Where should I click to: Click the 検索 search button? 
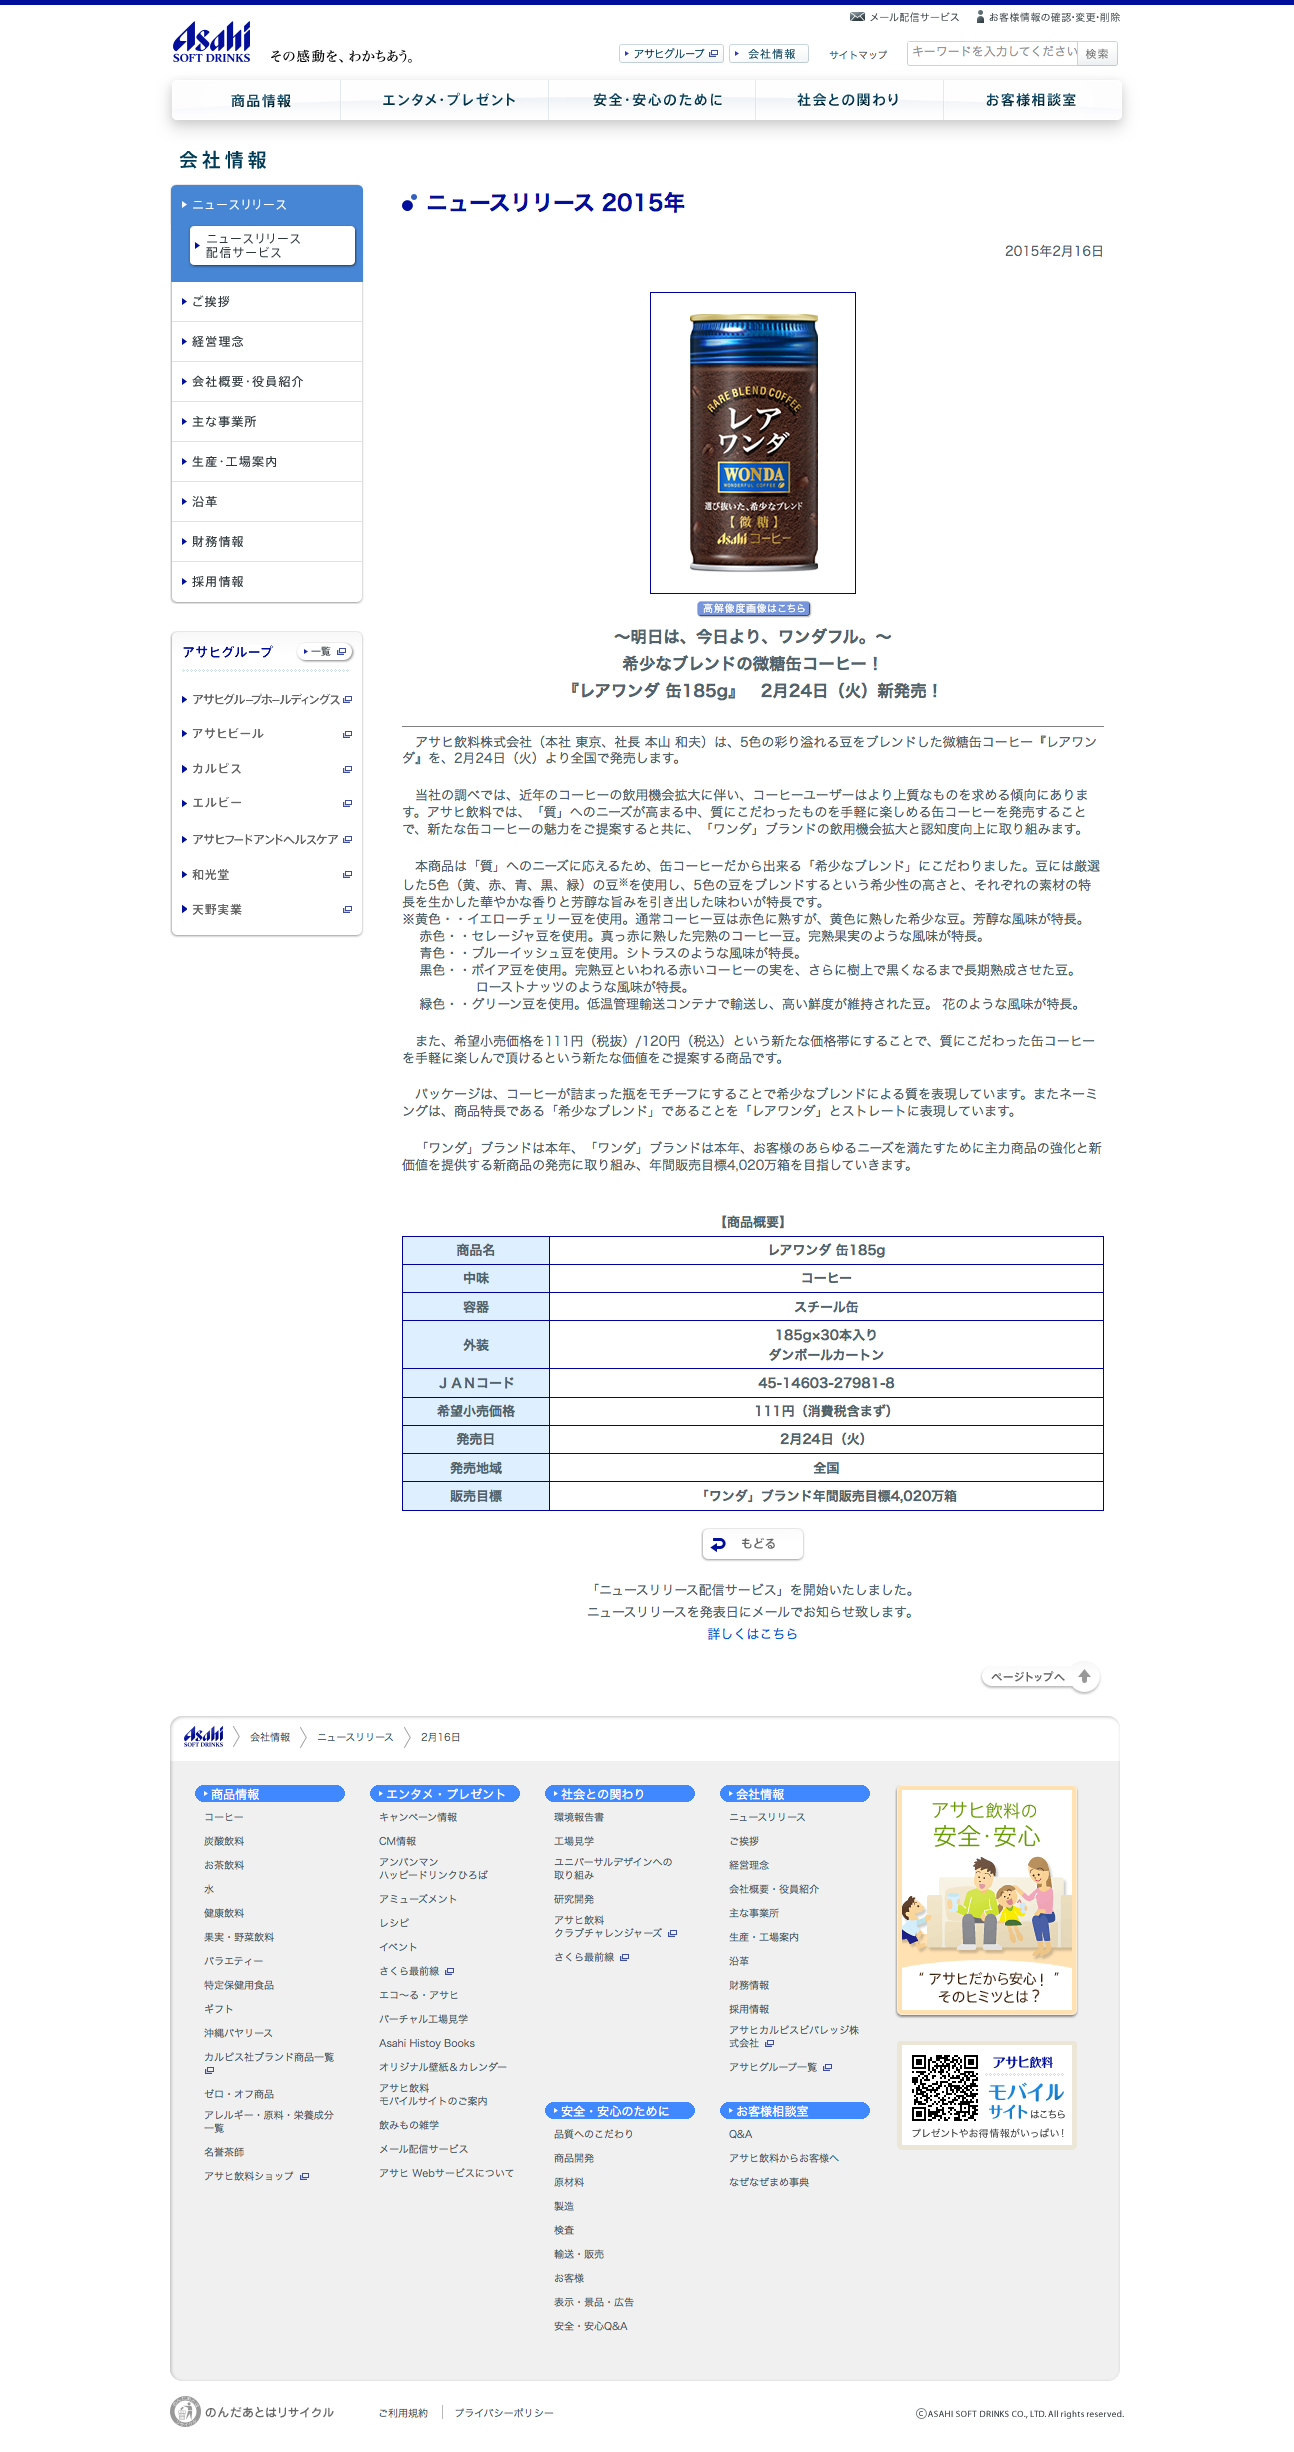coord(1097,54)
